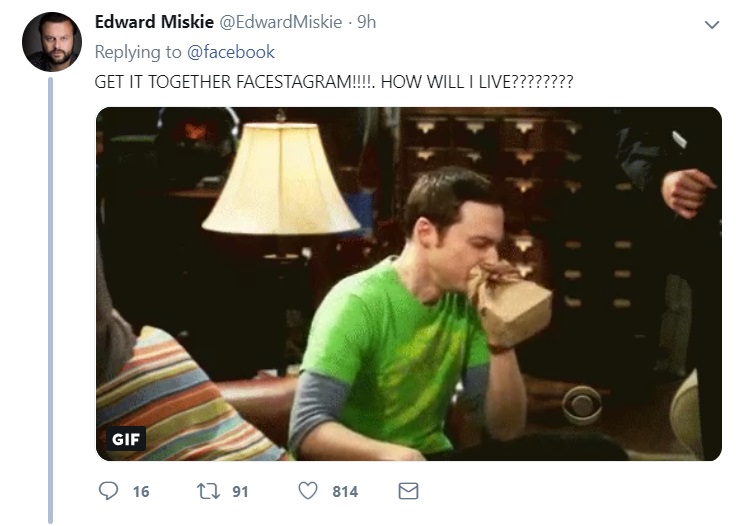Click the retweet count 91
The height and width of the screenshot is (526, 739).
tap(240, 492)
